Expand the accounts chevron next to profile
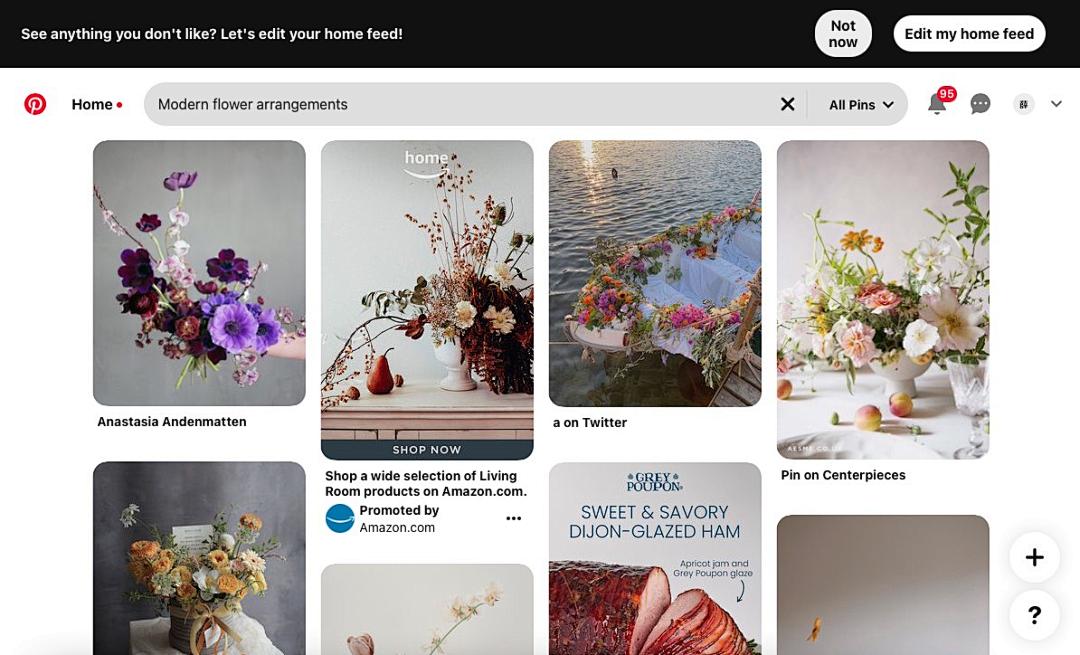The image size is (1080, 655). pyautogui.click(x=1057, y=104)
